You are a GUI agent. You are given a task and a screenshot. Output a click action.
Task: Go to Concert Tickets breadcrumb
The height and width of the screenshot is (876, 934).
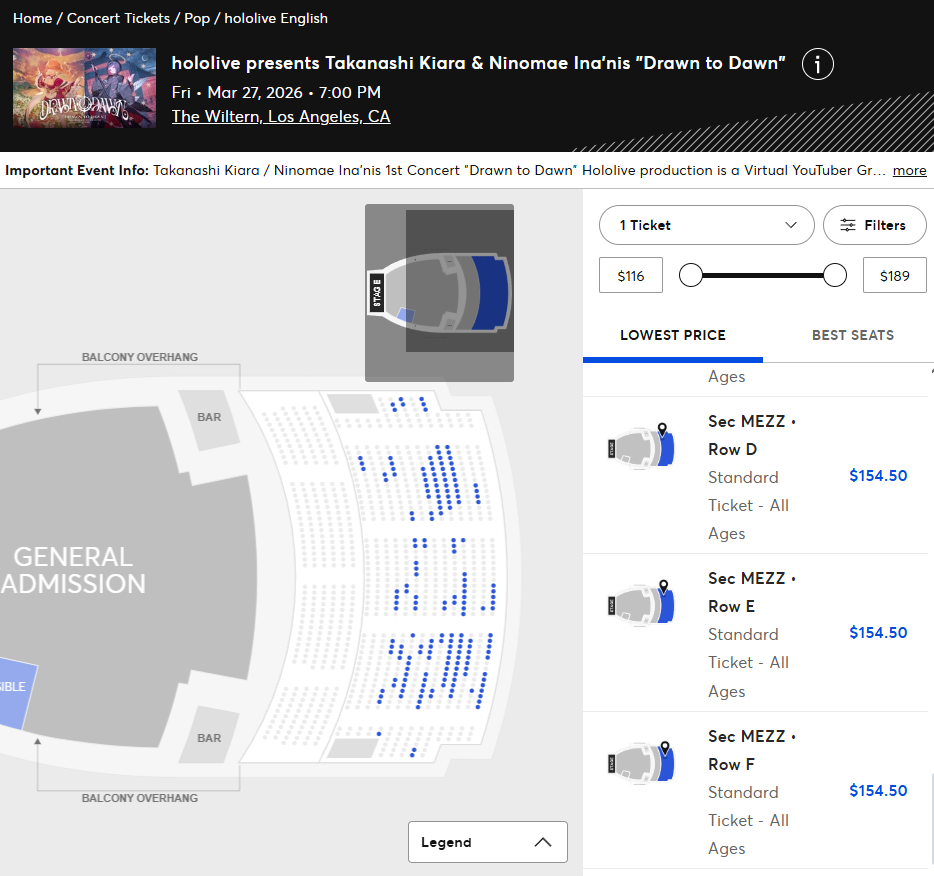[120, 18]
